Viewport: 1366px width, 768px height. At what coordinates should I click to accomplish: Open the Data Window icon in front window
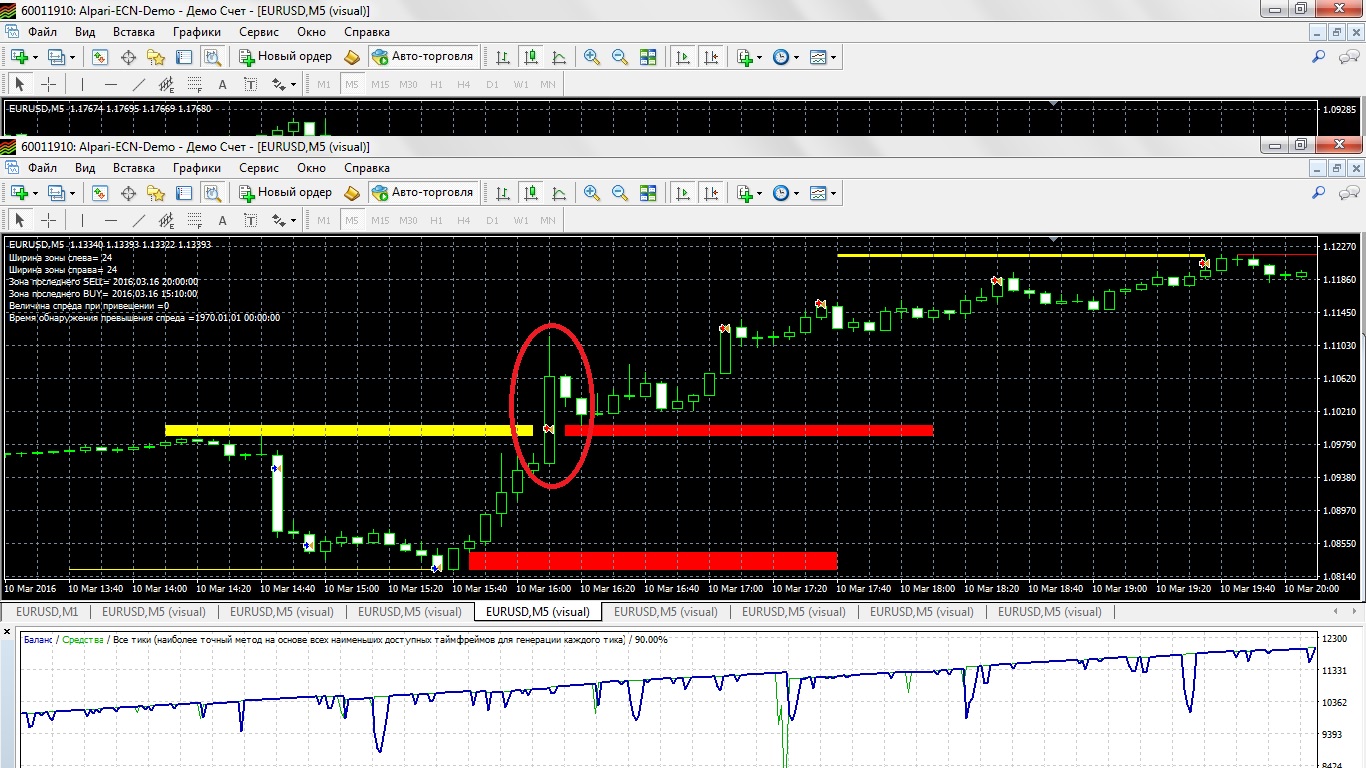(x=128, y=193)
